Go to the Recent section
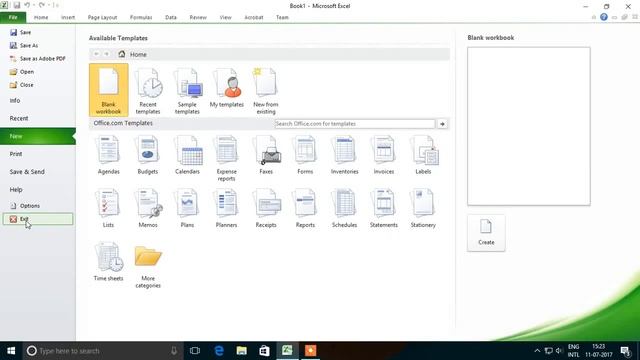The image size is (640, 360). tap(19, 118)
